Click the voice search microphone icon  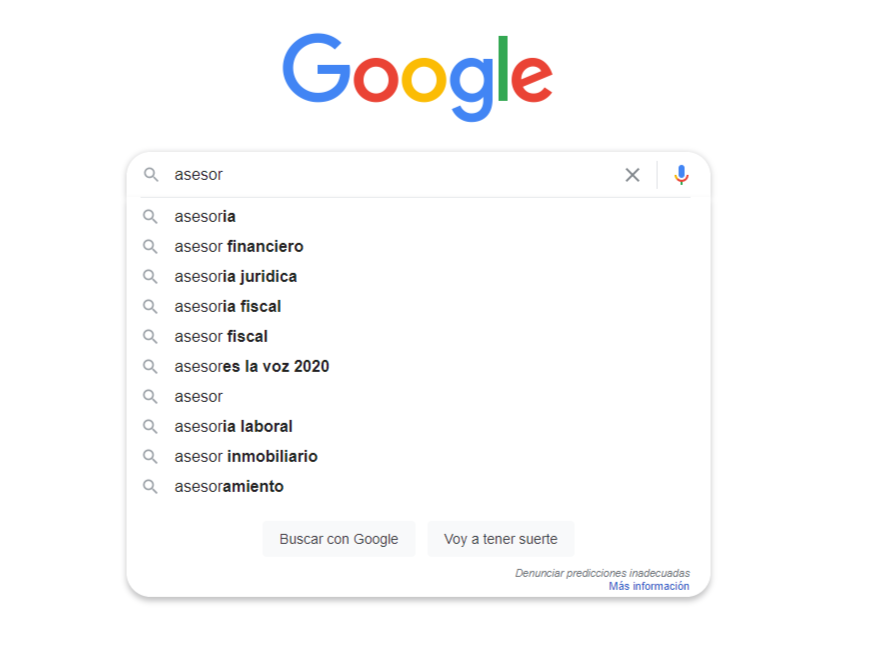pos(681,175)
